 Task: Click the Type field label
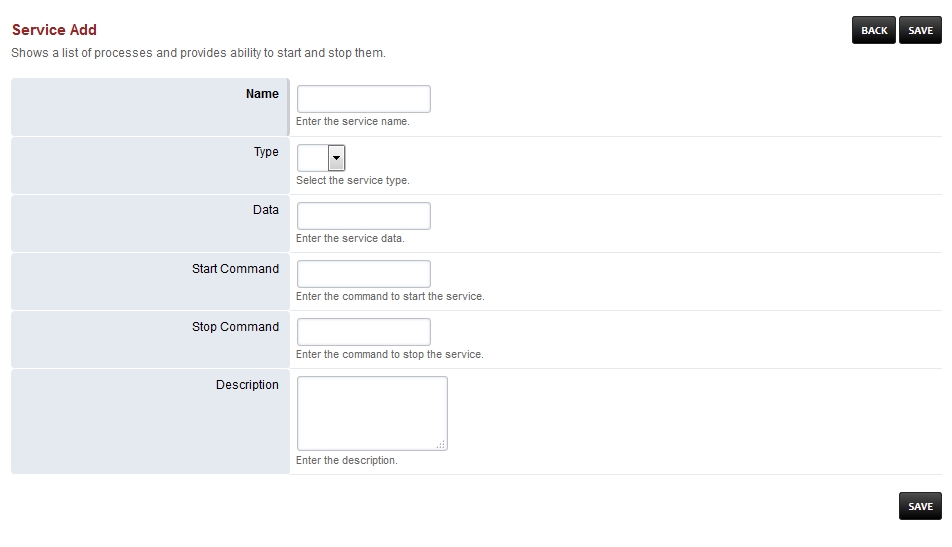266,152
